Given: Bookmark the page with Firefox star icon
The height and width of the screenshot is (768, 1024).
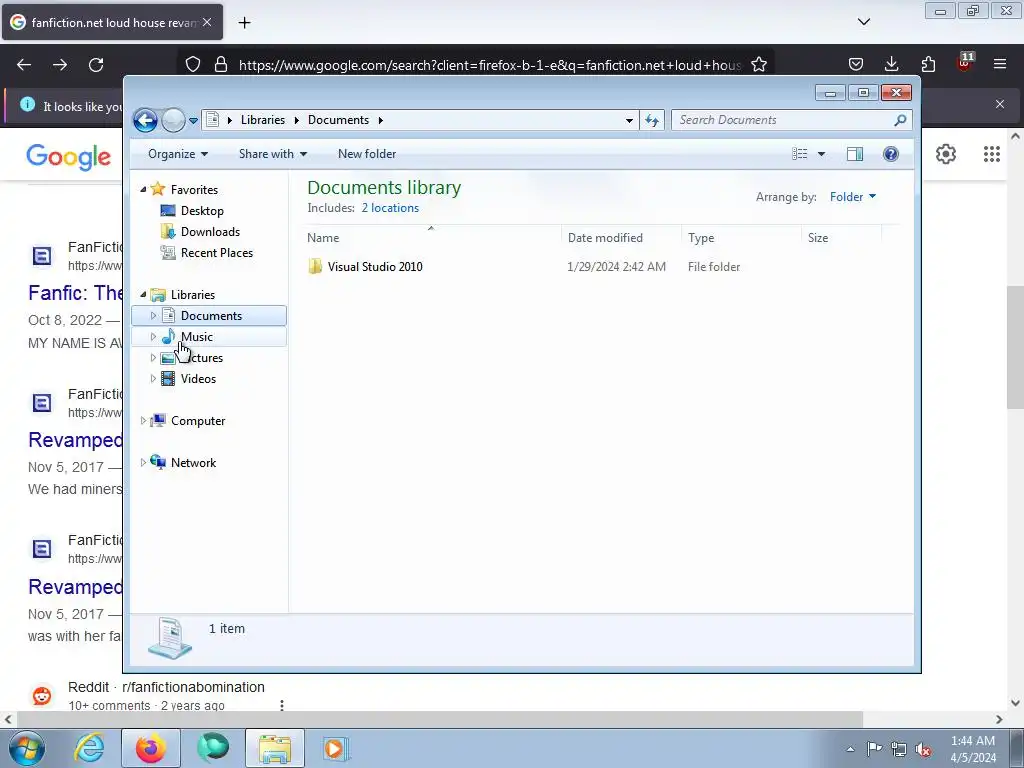Looking at the screenshot, I should click(x=759, y=65).
